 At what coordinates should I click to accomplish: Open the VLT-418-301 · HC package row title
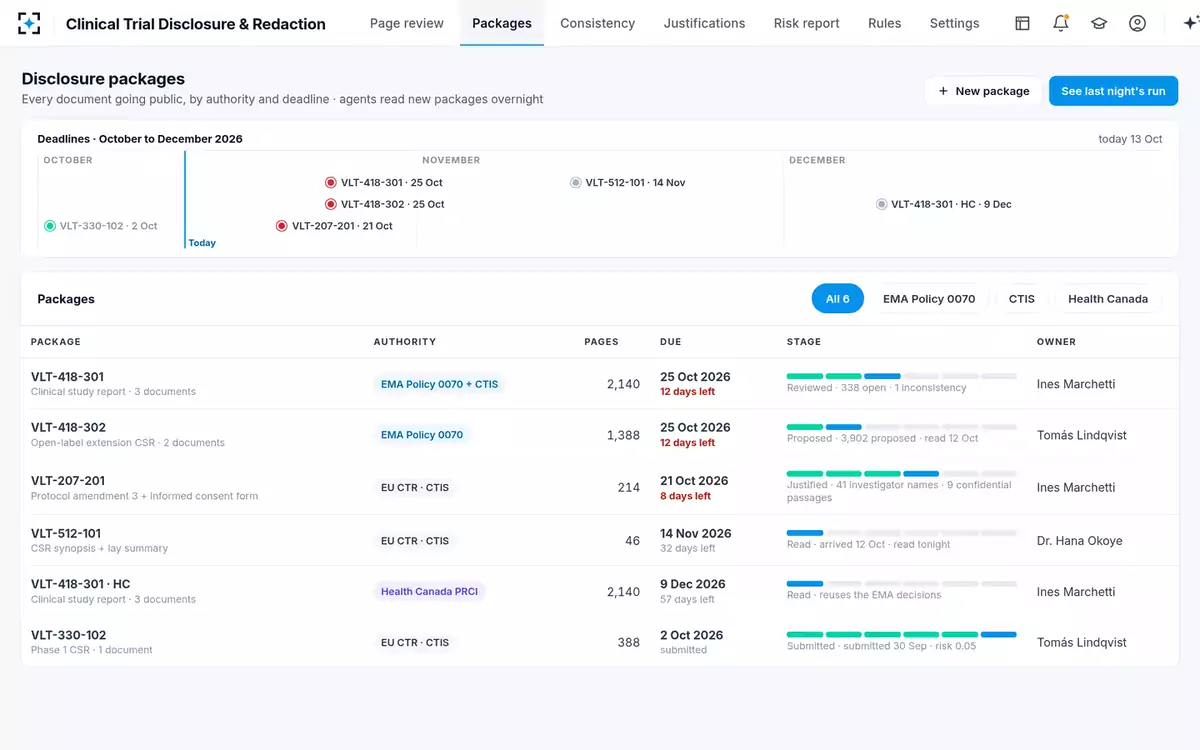81,584
